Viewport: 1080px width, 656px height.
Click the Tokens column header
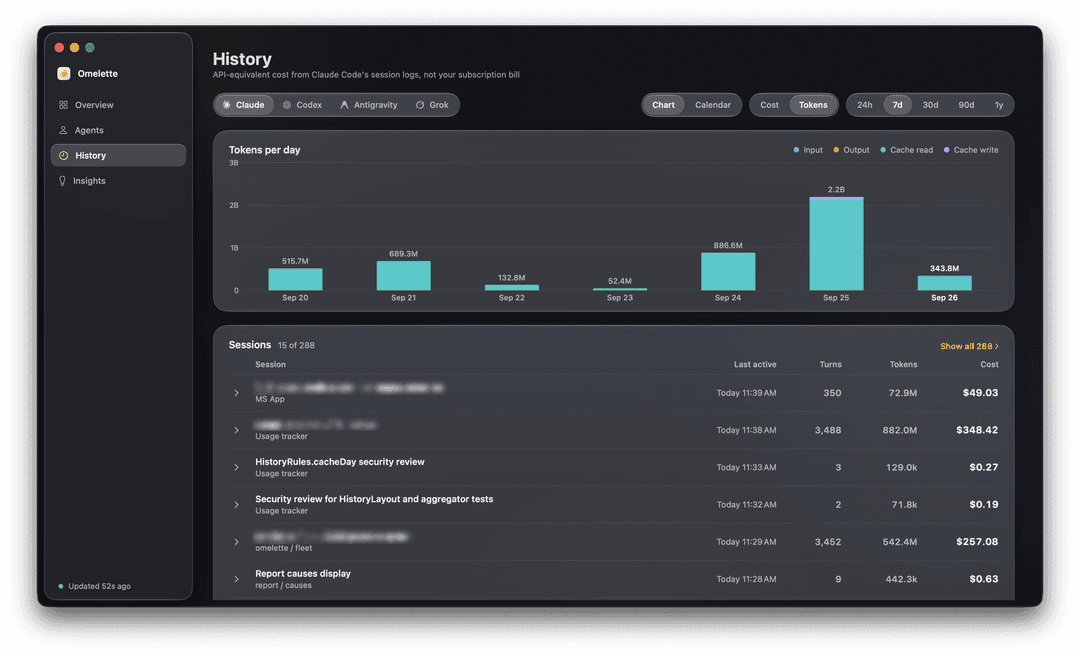[x=903, y=365]
